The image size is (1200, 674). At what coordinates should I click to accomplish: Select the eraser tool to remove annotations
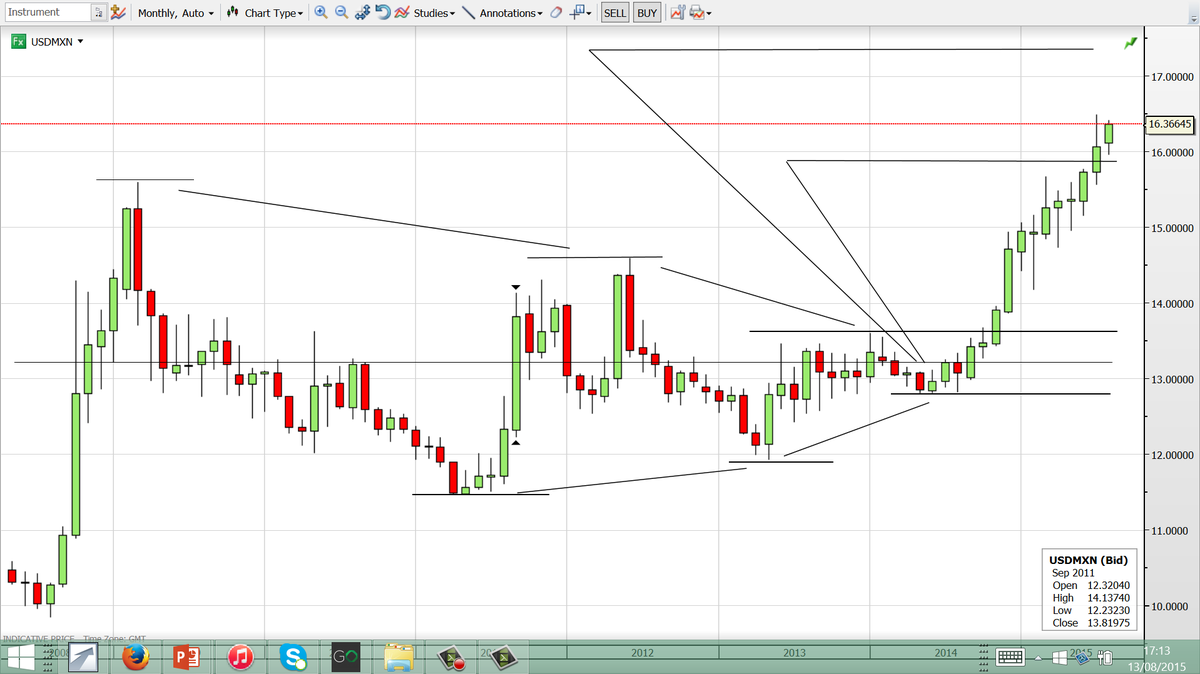(x=556, y=13)
